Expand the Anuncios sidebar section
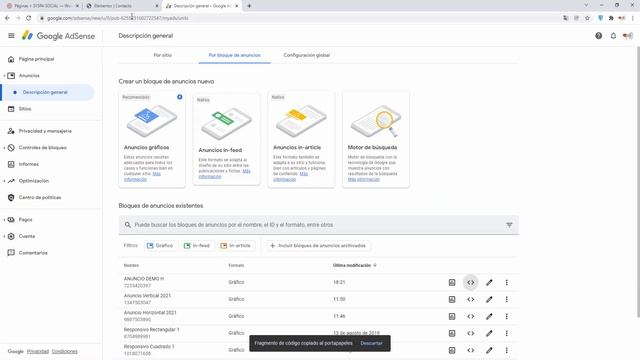 [x=4, y=76]
